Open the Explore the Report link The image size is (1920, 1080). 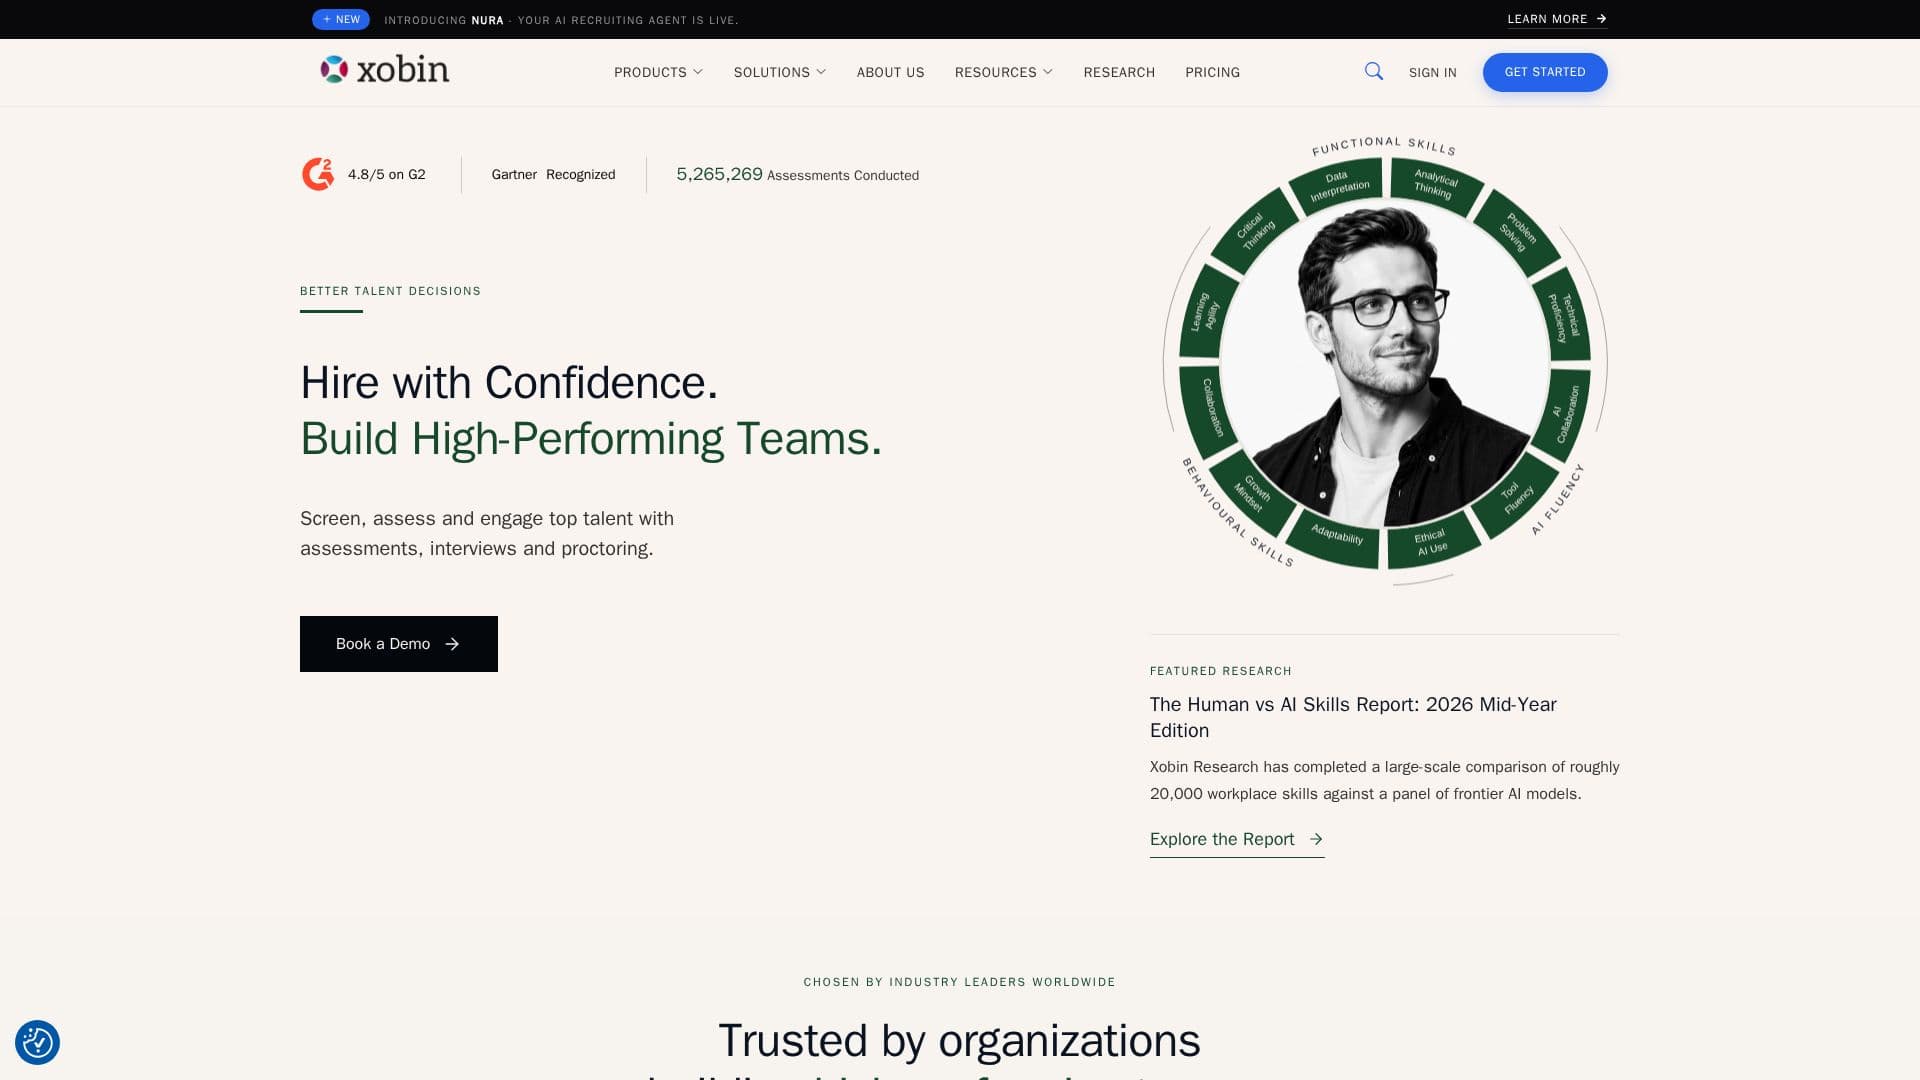click(1237, 840)
